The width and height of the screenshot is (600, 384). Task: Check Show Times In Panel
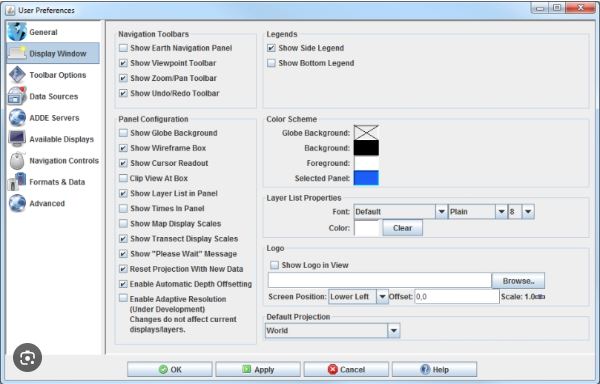(123, 208)
